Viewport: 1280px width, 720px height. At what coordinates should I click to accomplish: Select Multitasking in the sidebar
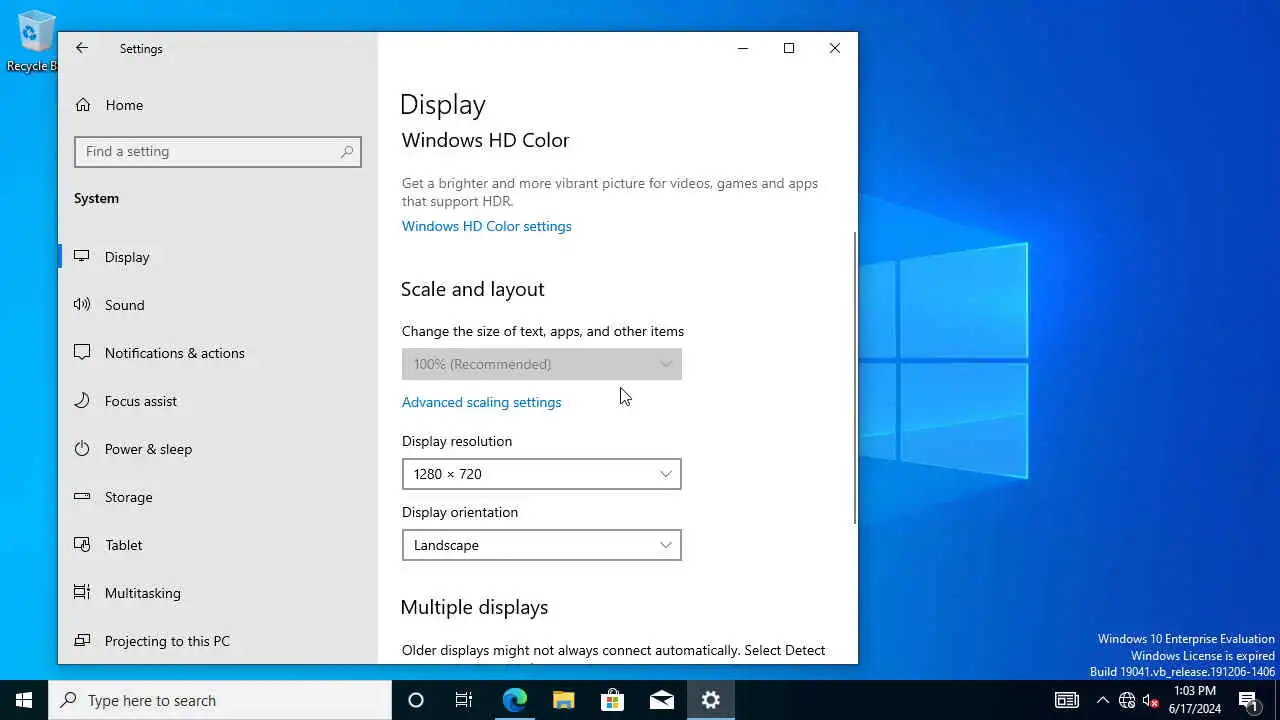coord(217,593)
